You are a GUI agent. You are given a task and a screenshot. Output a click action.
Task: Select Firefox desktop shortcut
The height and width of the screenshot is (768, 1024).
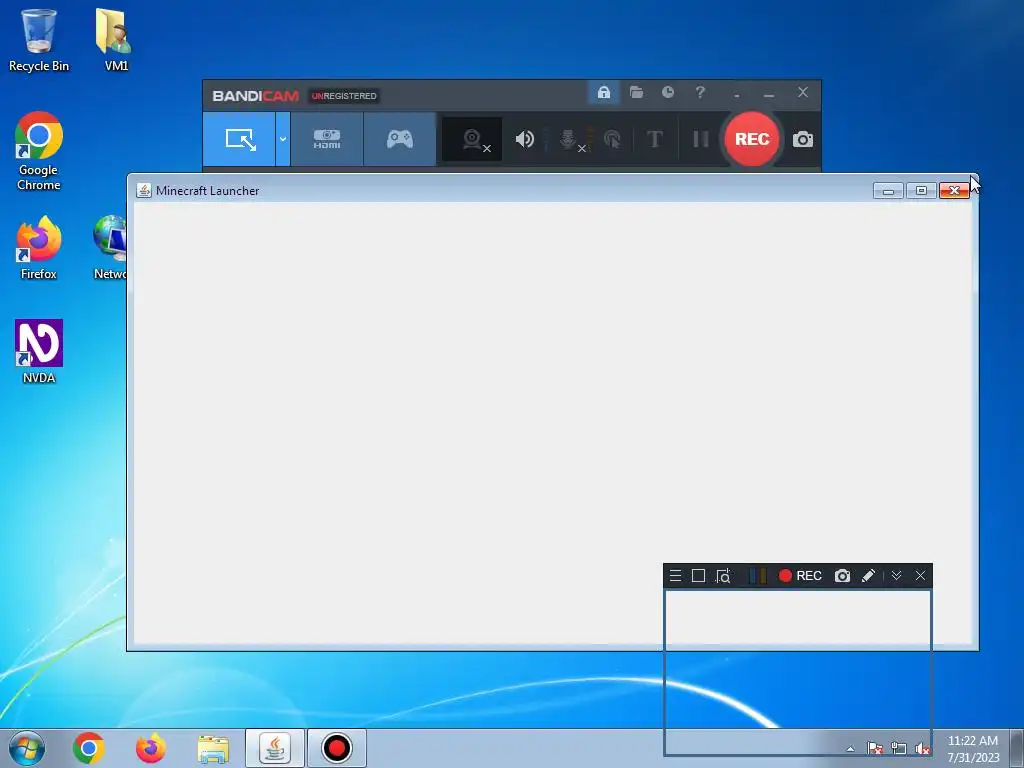(x=39, y=248)
